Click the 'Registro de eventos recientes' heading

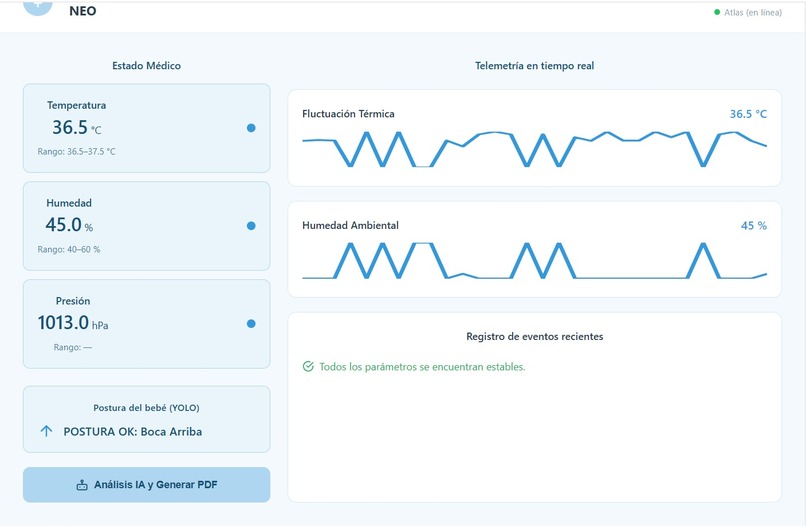point(535,336)
